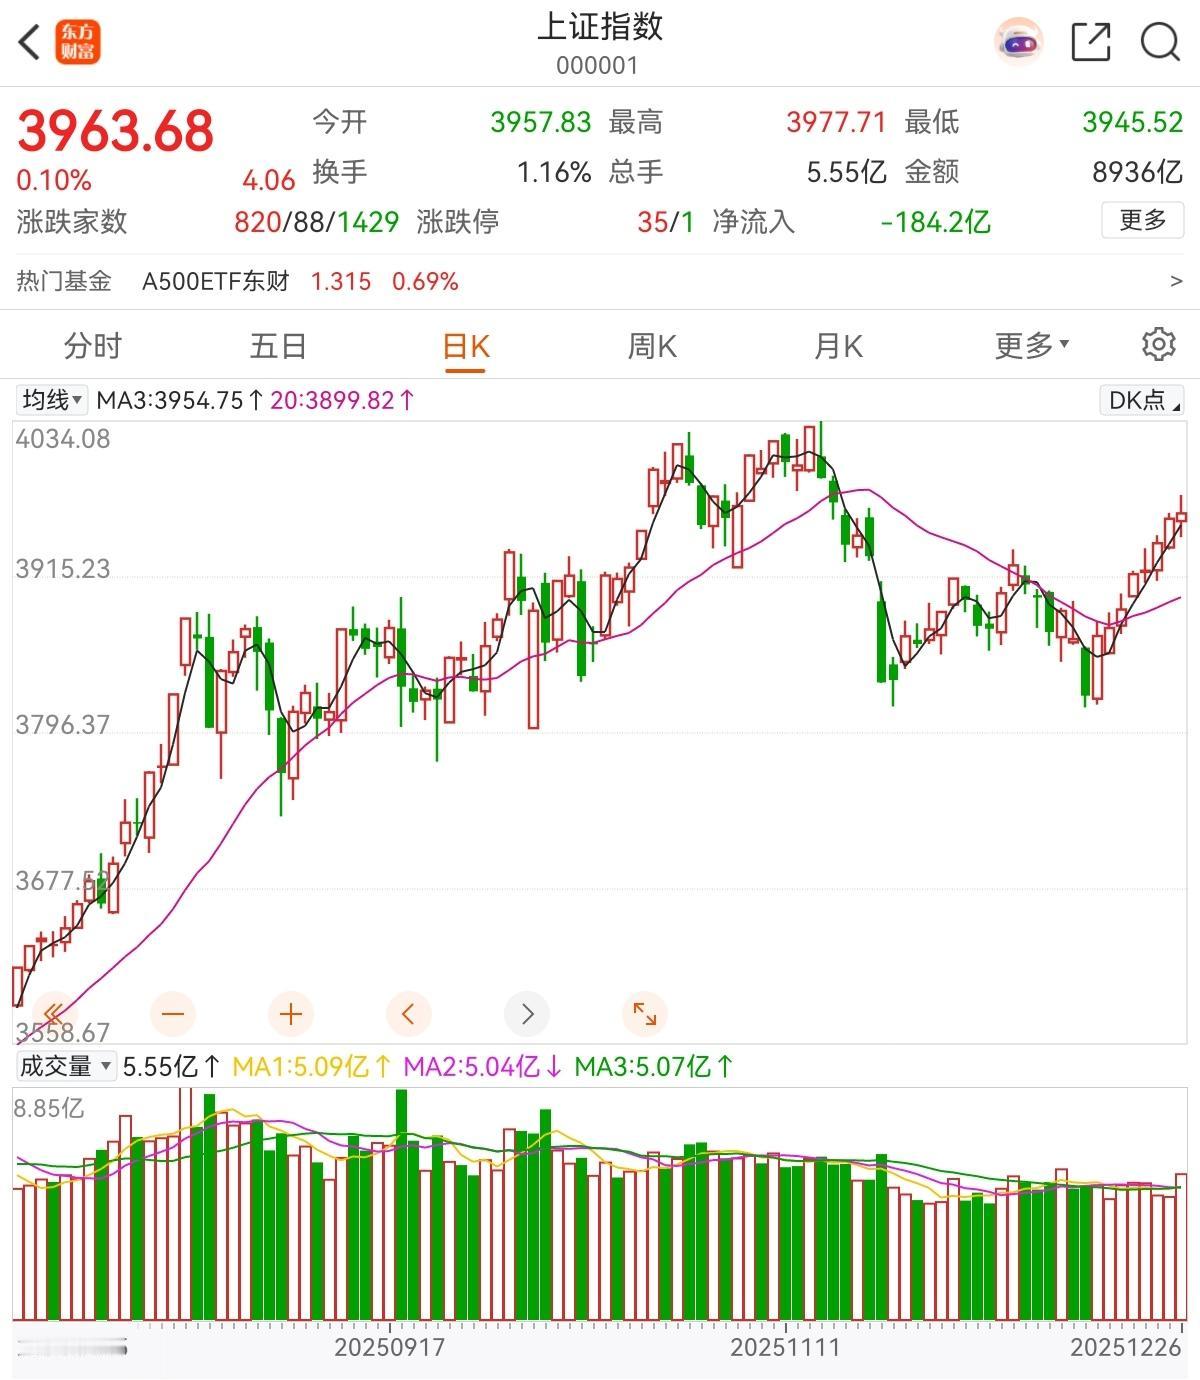Open the AI assistant robot icon
The width and height of the screenshot is (1200, 1380).
[x=1017, y=42]
